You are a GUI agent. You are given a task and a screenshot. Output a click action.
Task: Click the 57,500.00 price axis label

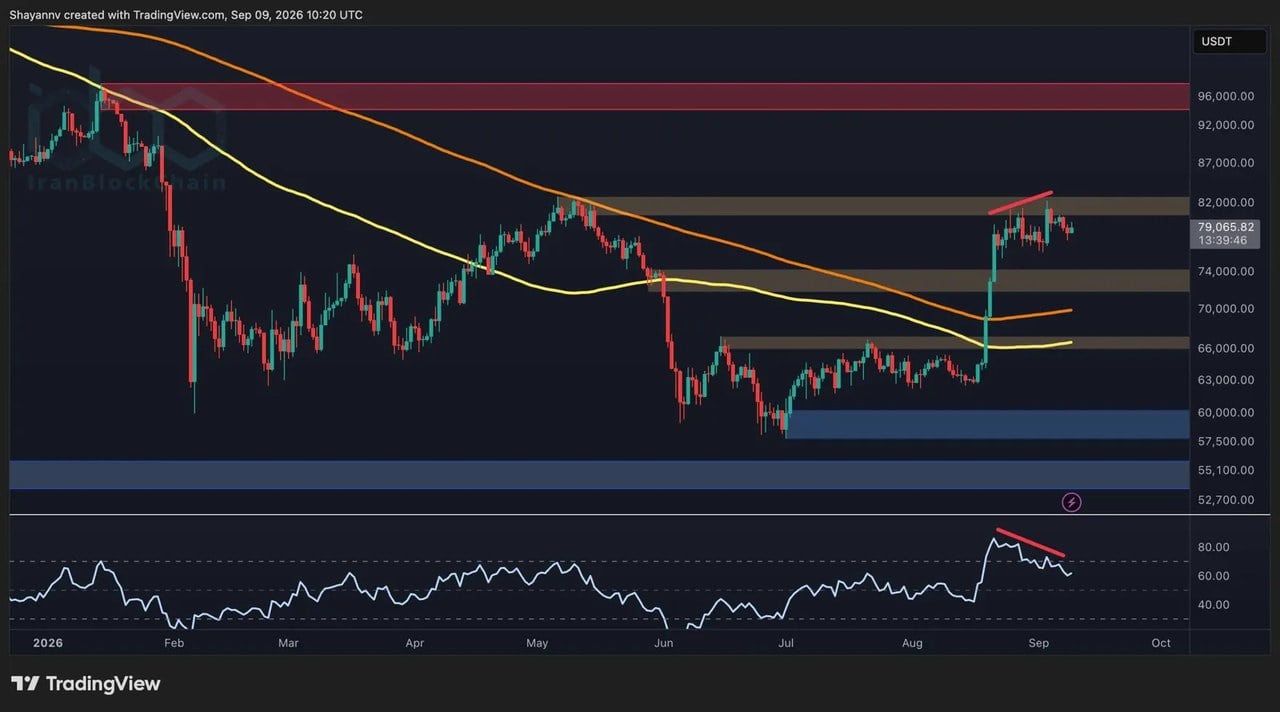point(1226,441)
